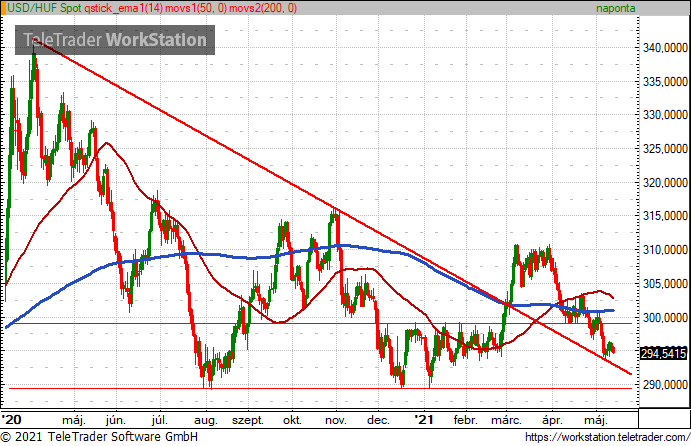Click the febr. label on time axis

coord(465,420)
